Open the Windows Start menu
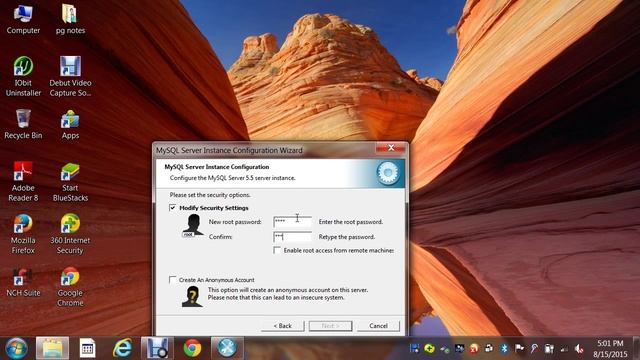The height and width of the screenshot is (360, 640). point(16,348)
